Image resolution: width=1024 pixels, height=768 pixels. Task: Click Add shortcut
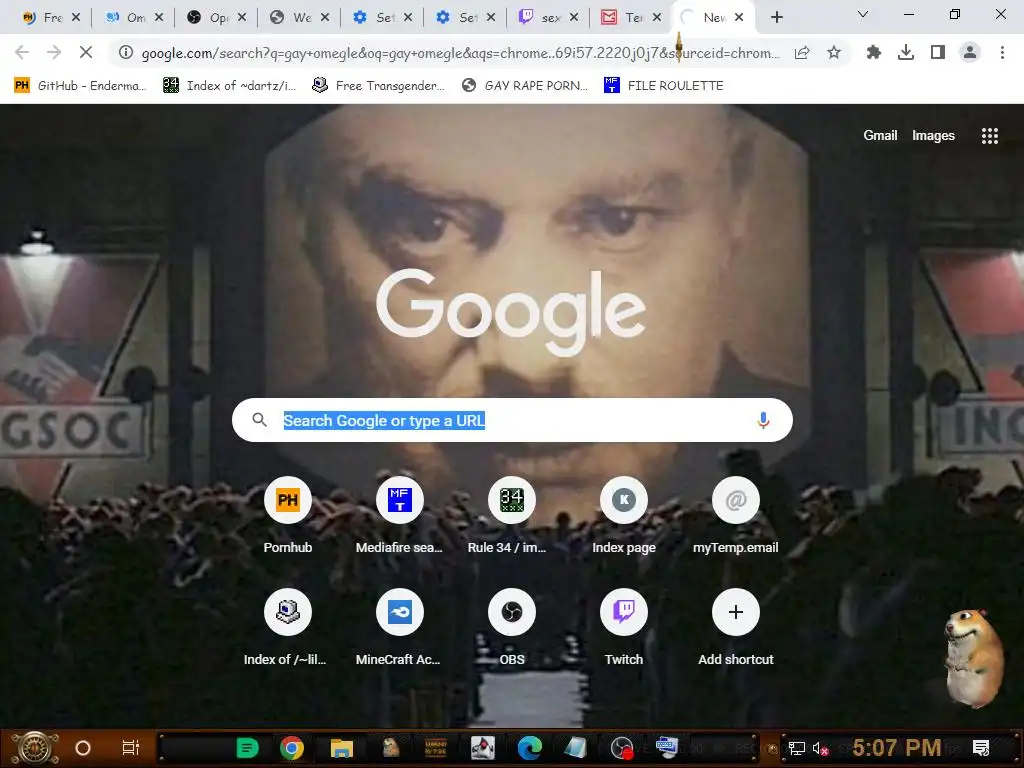click(x=735, y=628)
